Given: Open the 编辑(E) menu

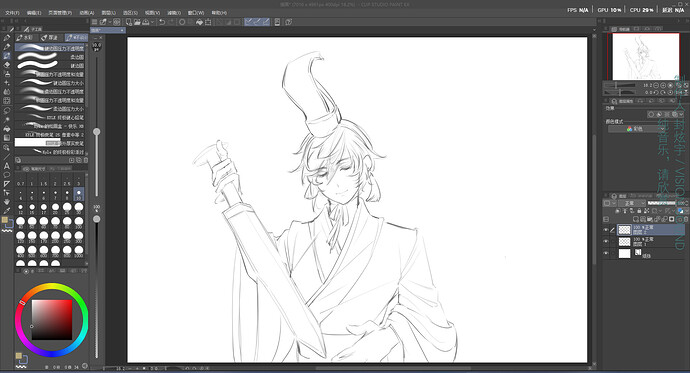Looking at the screenshot, I should point(34,13).
